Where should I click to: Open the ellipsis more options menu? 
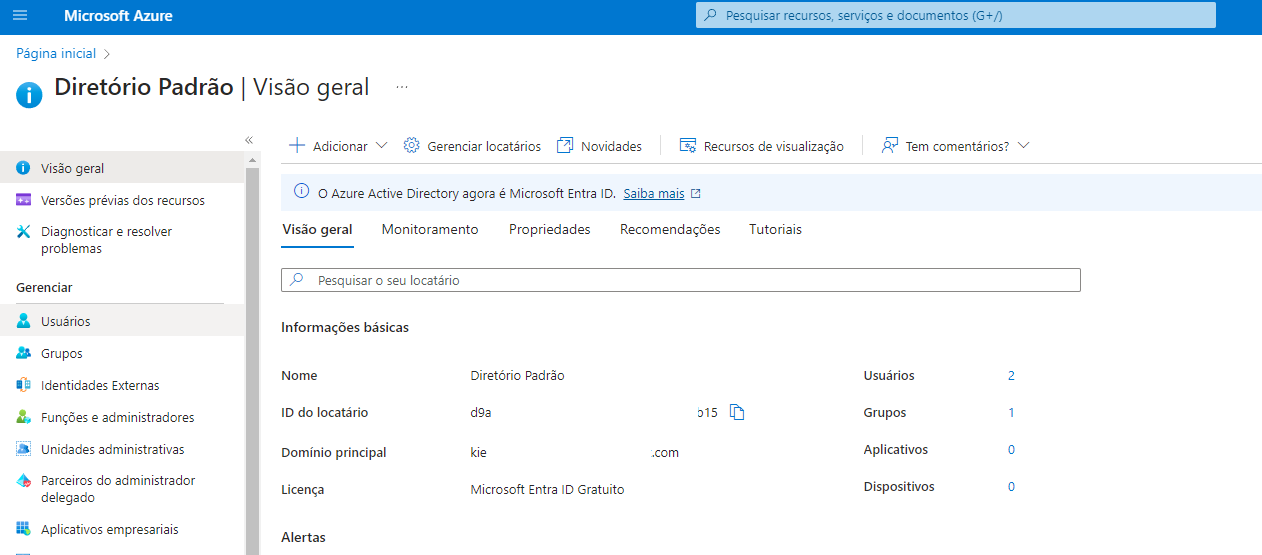point(402,87)
